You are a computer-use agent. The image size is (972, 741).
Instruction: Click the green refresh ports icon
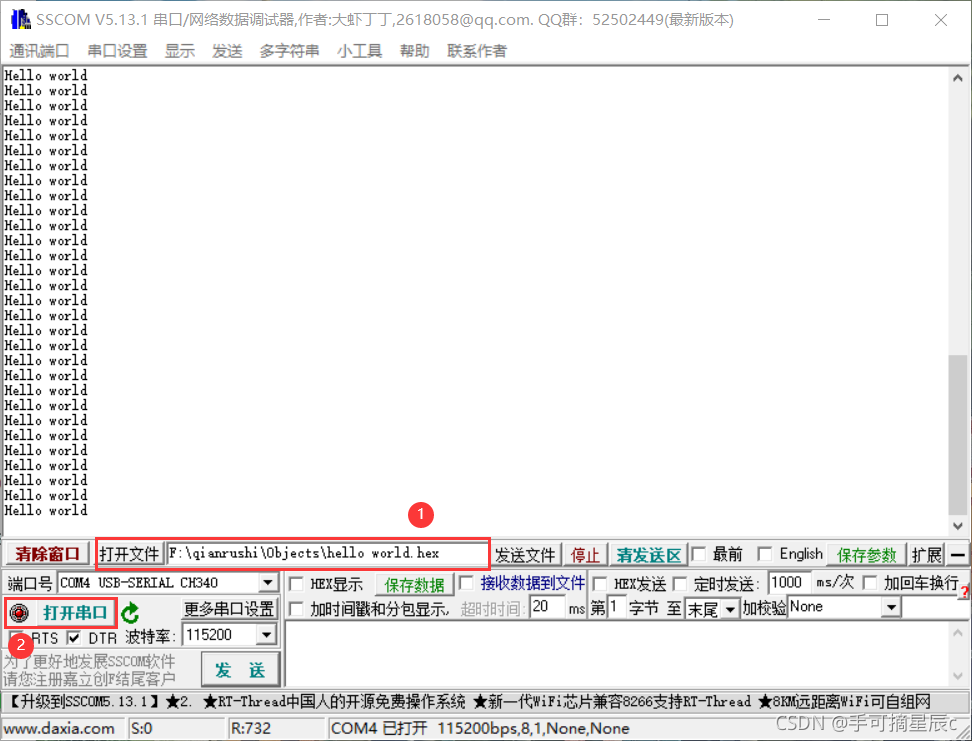pyautogui.click(x=130, y=613)
